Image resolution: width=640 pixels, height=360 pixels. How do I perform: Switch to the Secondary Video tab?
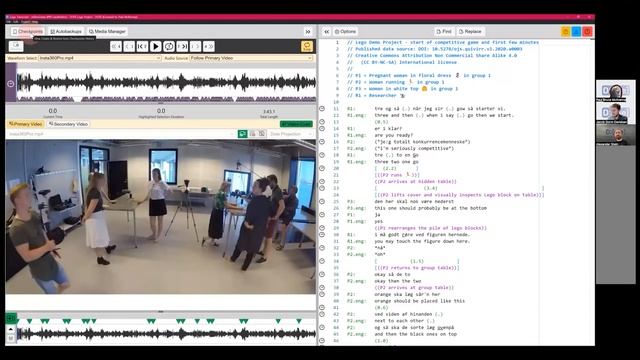[x=68, y=124]
